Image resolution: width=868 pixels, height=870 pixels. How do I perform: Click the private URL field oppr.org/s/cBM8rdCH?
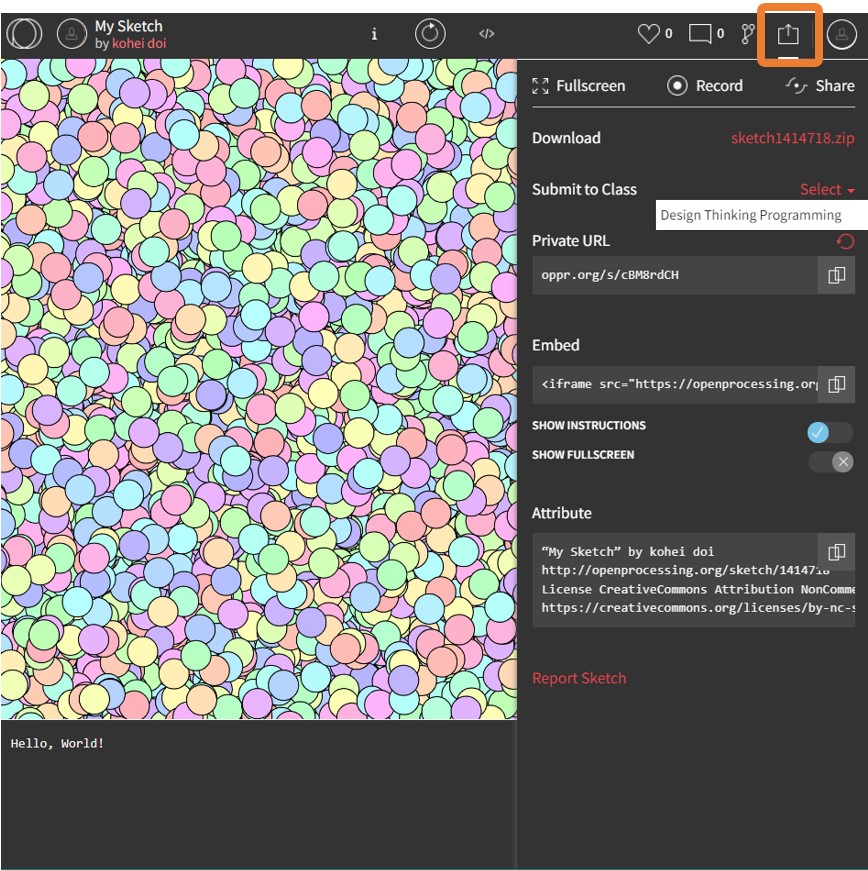tap(675, 275)
